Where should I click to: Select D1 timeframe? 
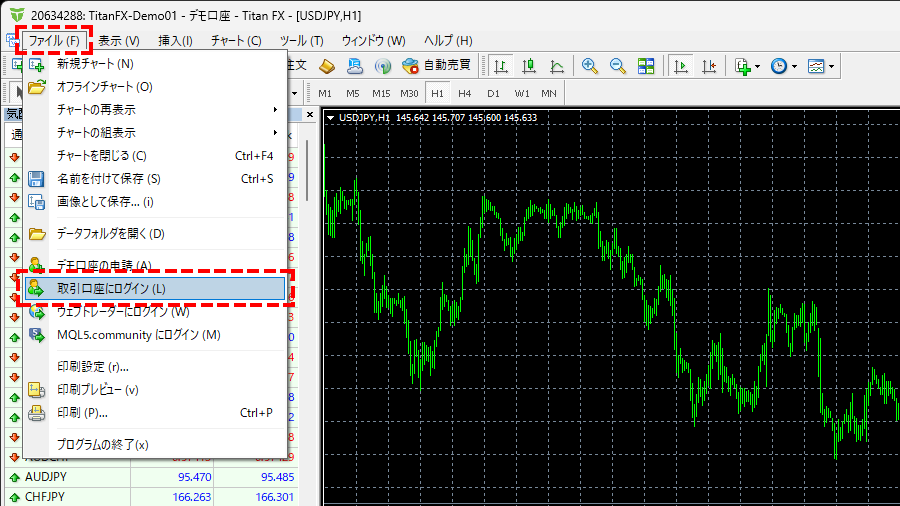click(493, 94)
